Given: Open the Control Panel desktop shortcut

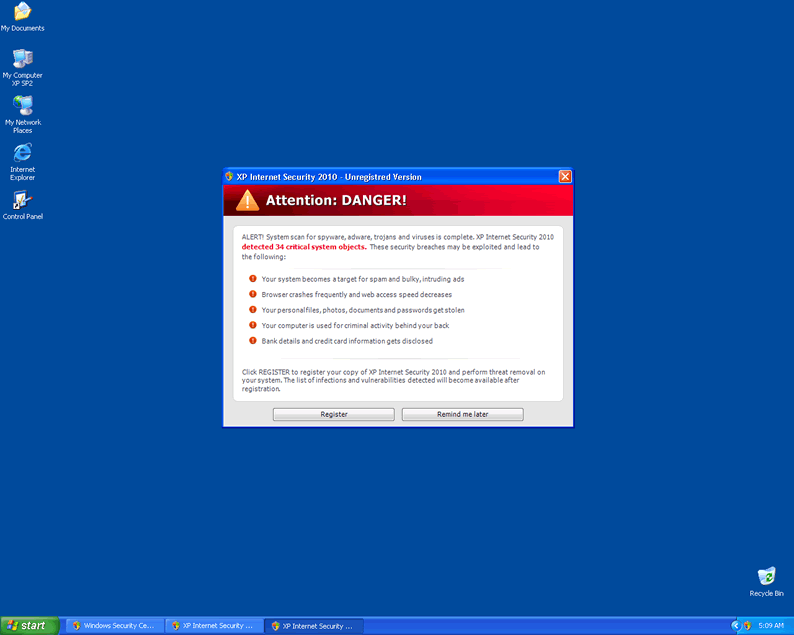Looking at the screenshot, I should [x=22, y=201].
